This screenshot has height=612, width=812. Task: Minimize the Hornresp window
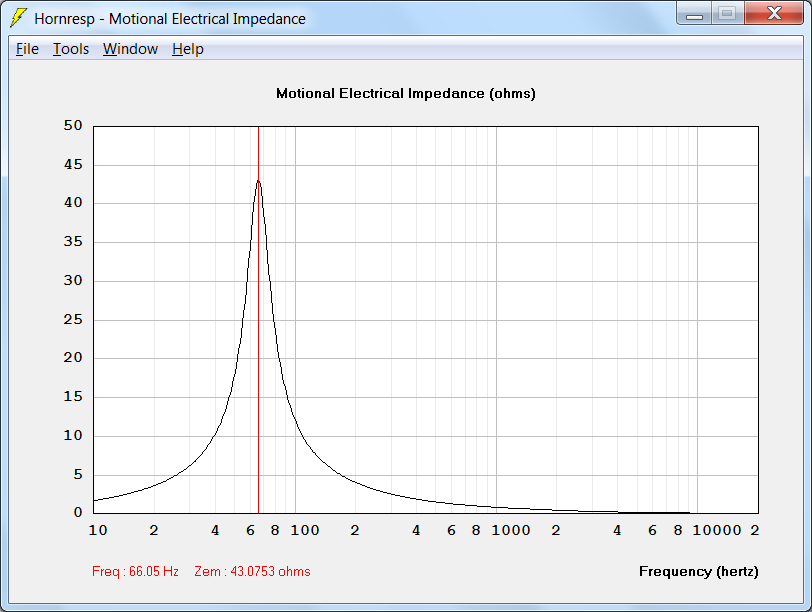coord(694,14)
